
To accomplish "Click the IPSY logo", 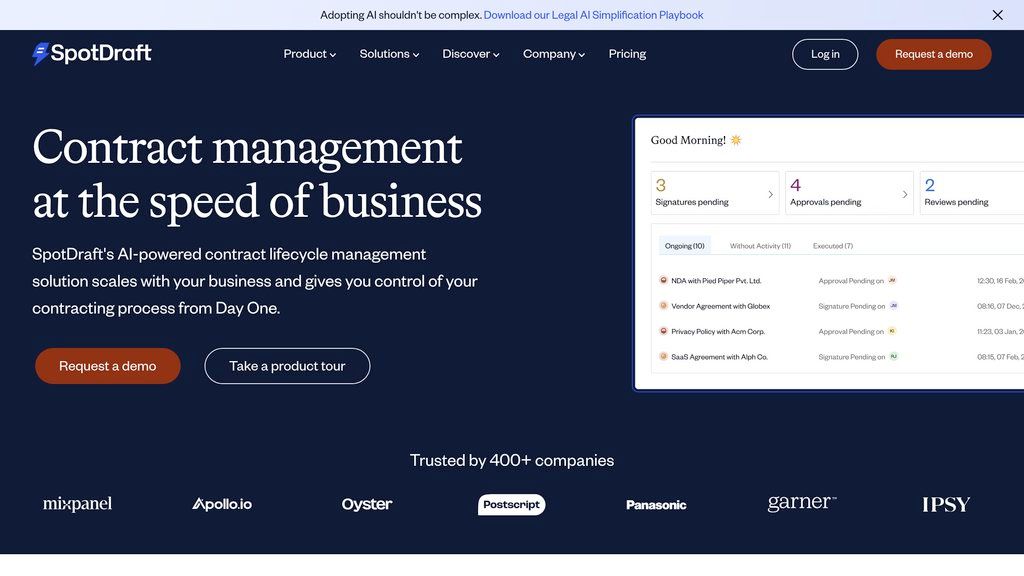I will [x=946, y=505].
